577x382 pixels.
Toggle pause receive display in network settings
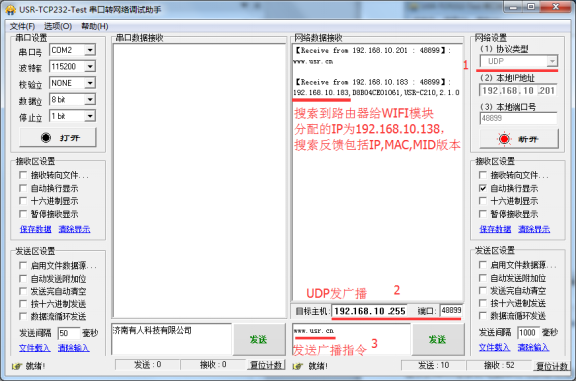(482, 214)
